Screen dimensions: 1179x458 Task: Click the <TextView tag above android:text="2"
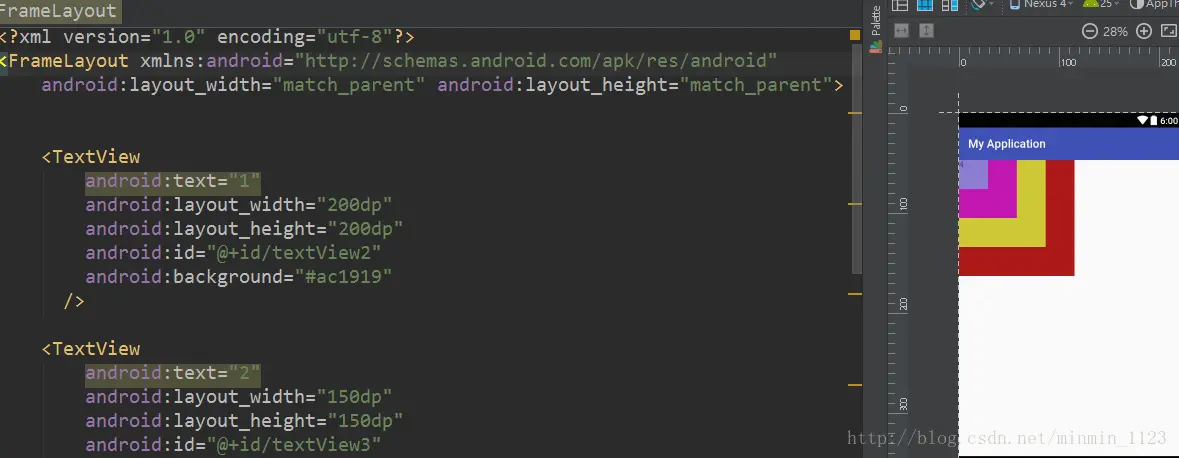(x=91, y=349)
